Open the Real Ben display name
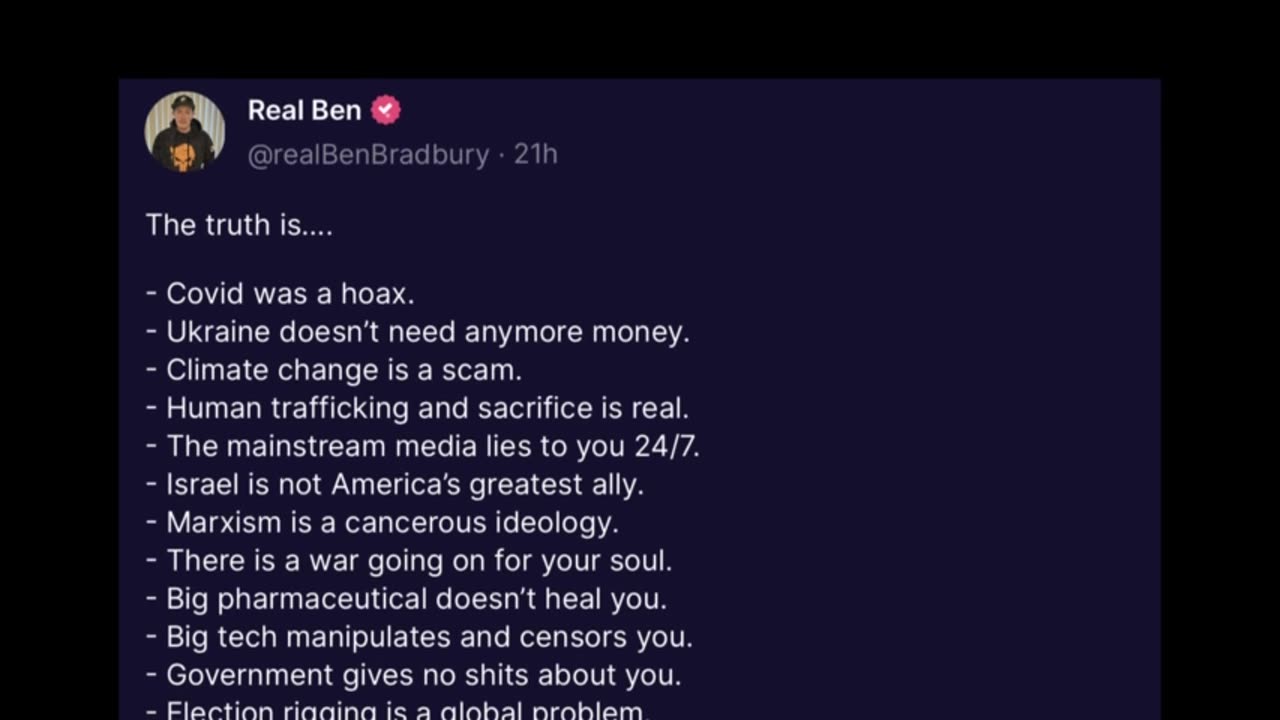This screenshot has width=1280, height=720. tap(304, 110)
